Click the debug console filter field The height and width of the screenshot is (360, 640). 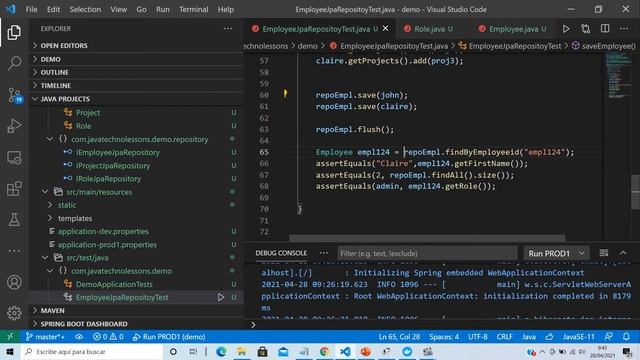click(x=427, y=253)
